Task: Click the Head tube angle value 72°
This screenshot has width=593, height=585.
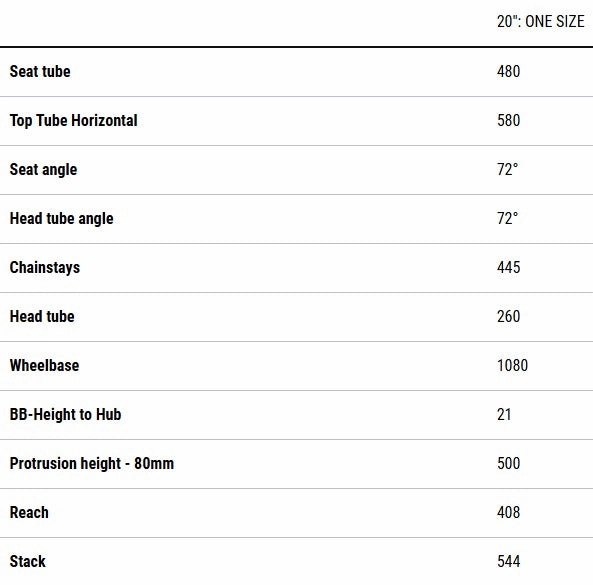Action: 508,219
